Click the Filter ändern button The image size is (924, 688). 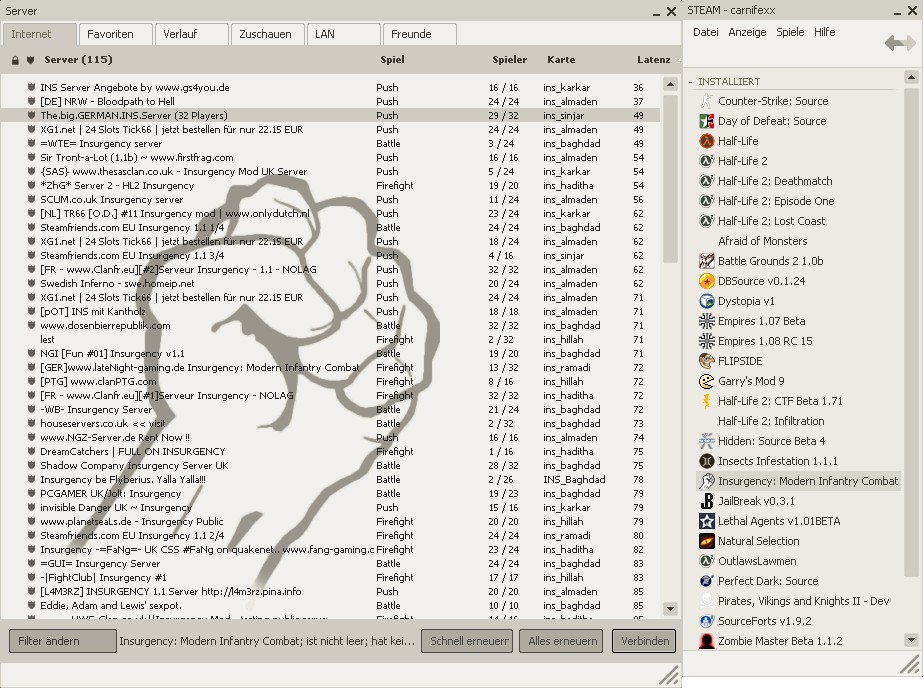pyautogui.click(x=62, y=641)
